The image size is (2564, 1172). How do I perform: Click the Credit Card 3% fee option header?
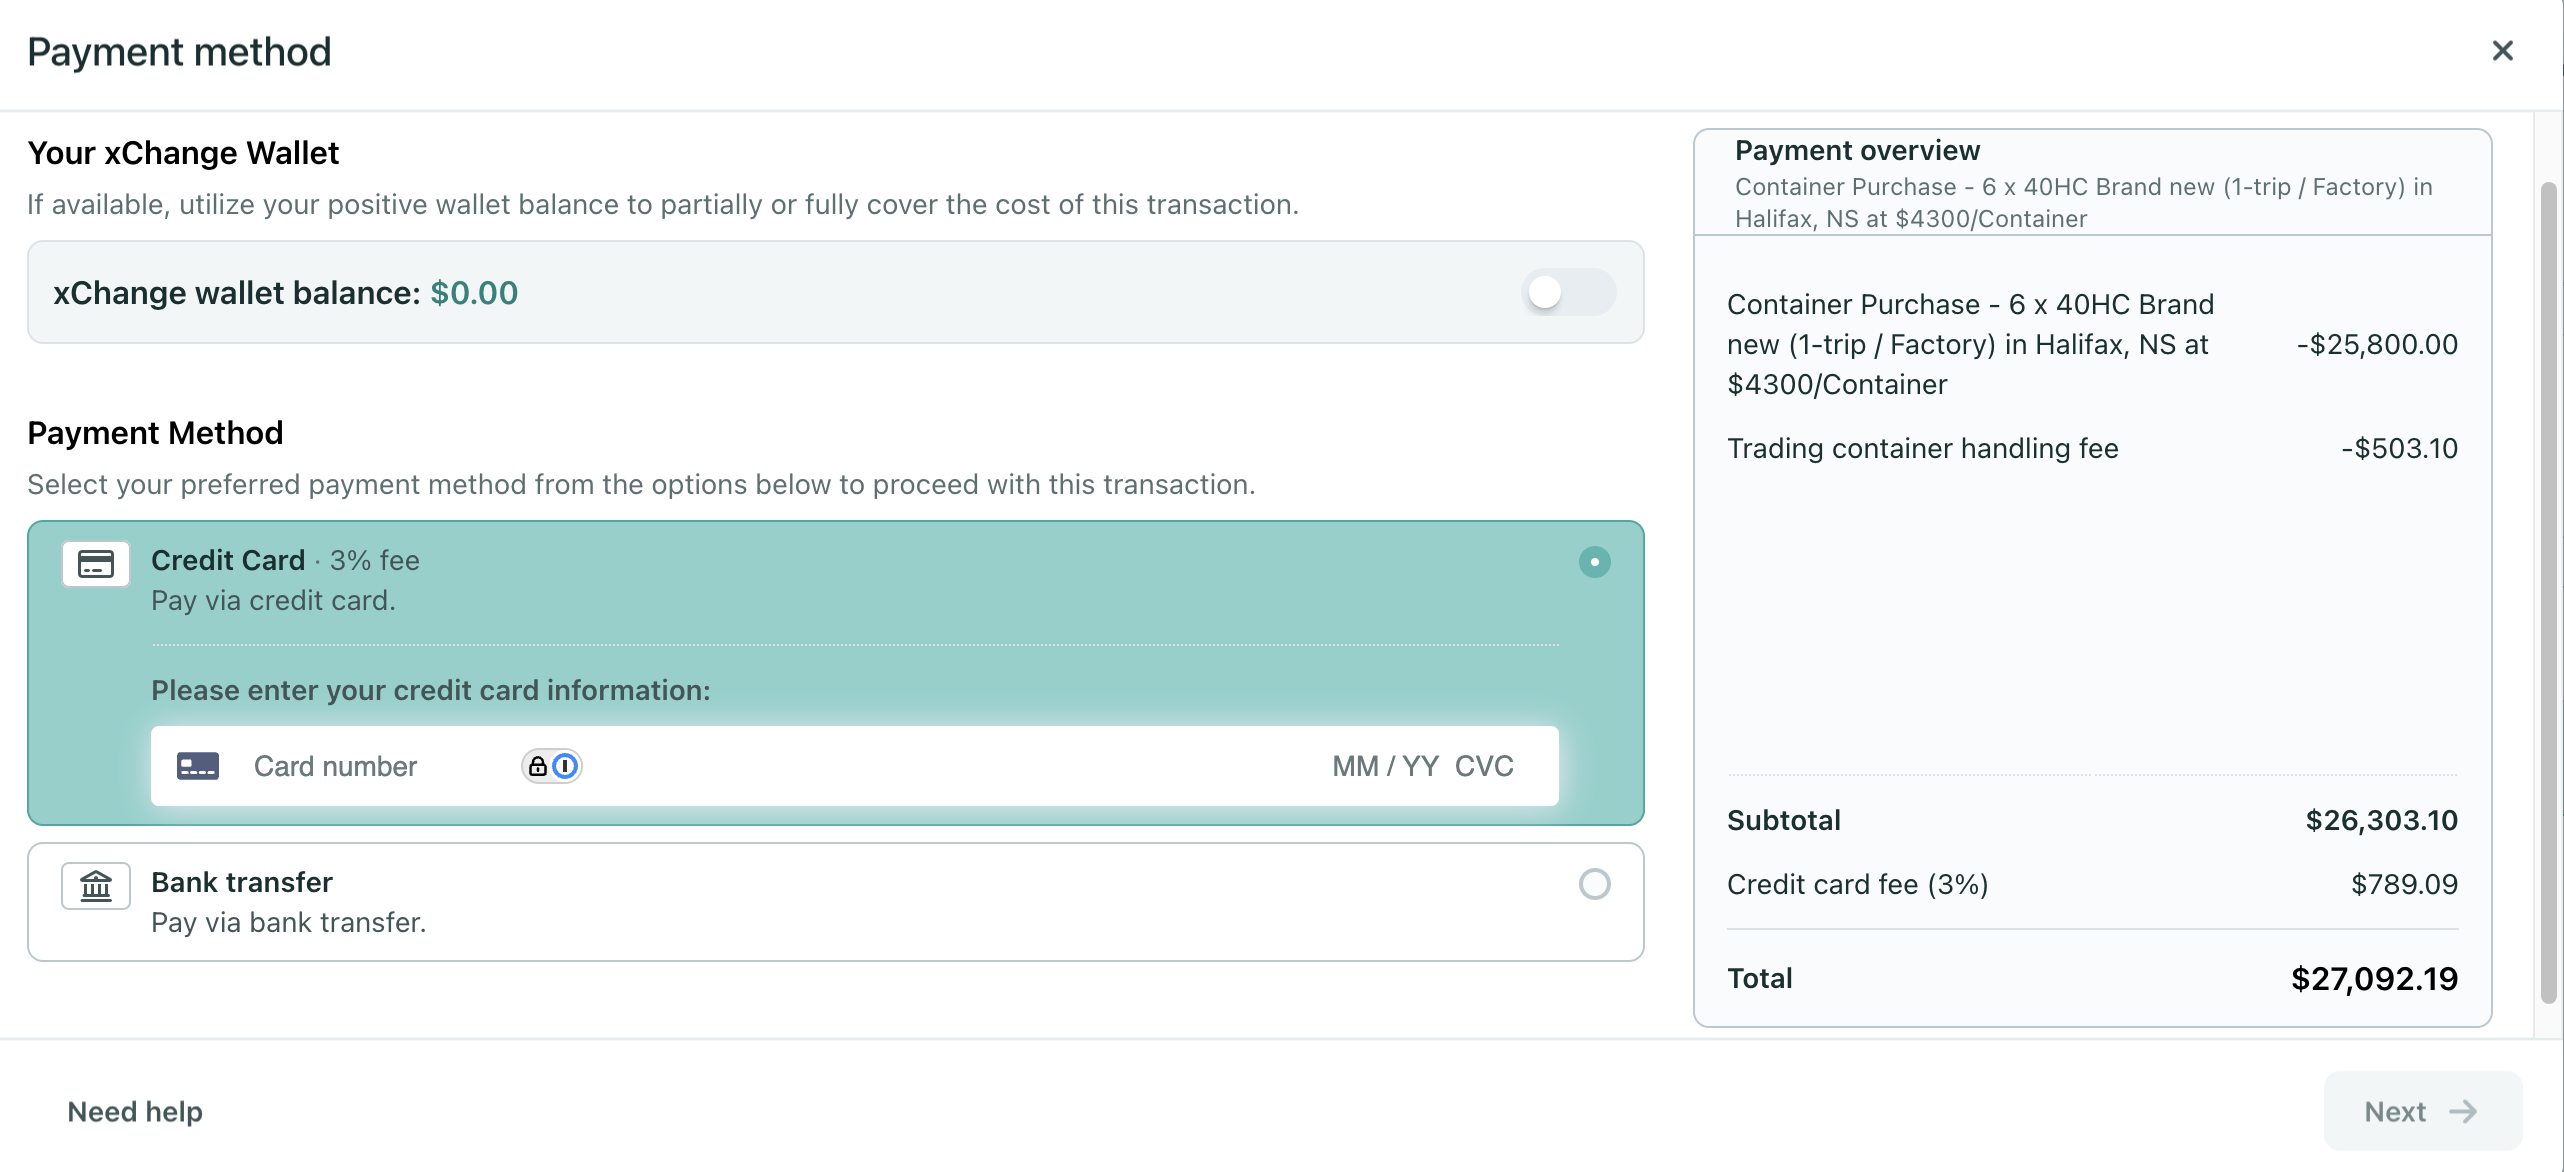pyautogui.click(x=285, y=560)
